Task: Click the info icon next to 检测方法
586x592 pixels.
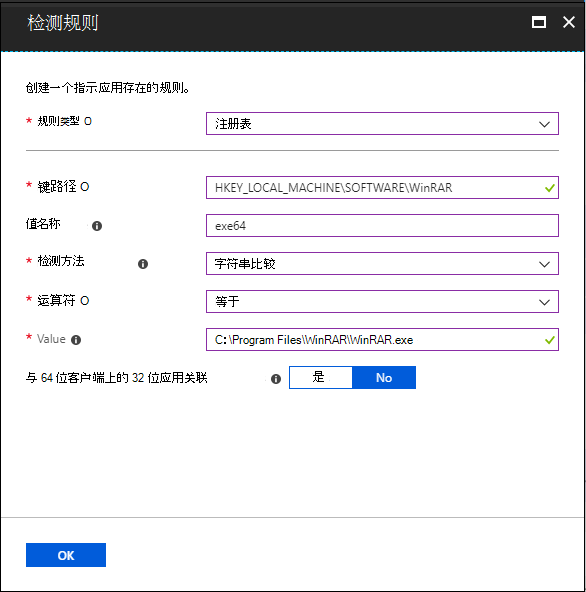Action: pyautogui.click(x=143, y=264)
